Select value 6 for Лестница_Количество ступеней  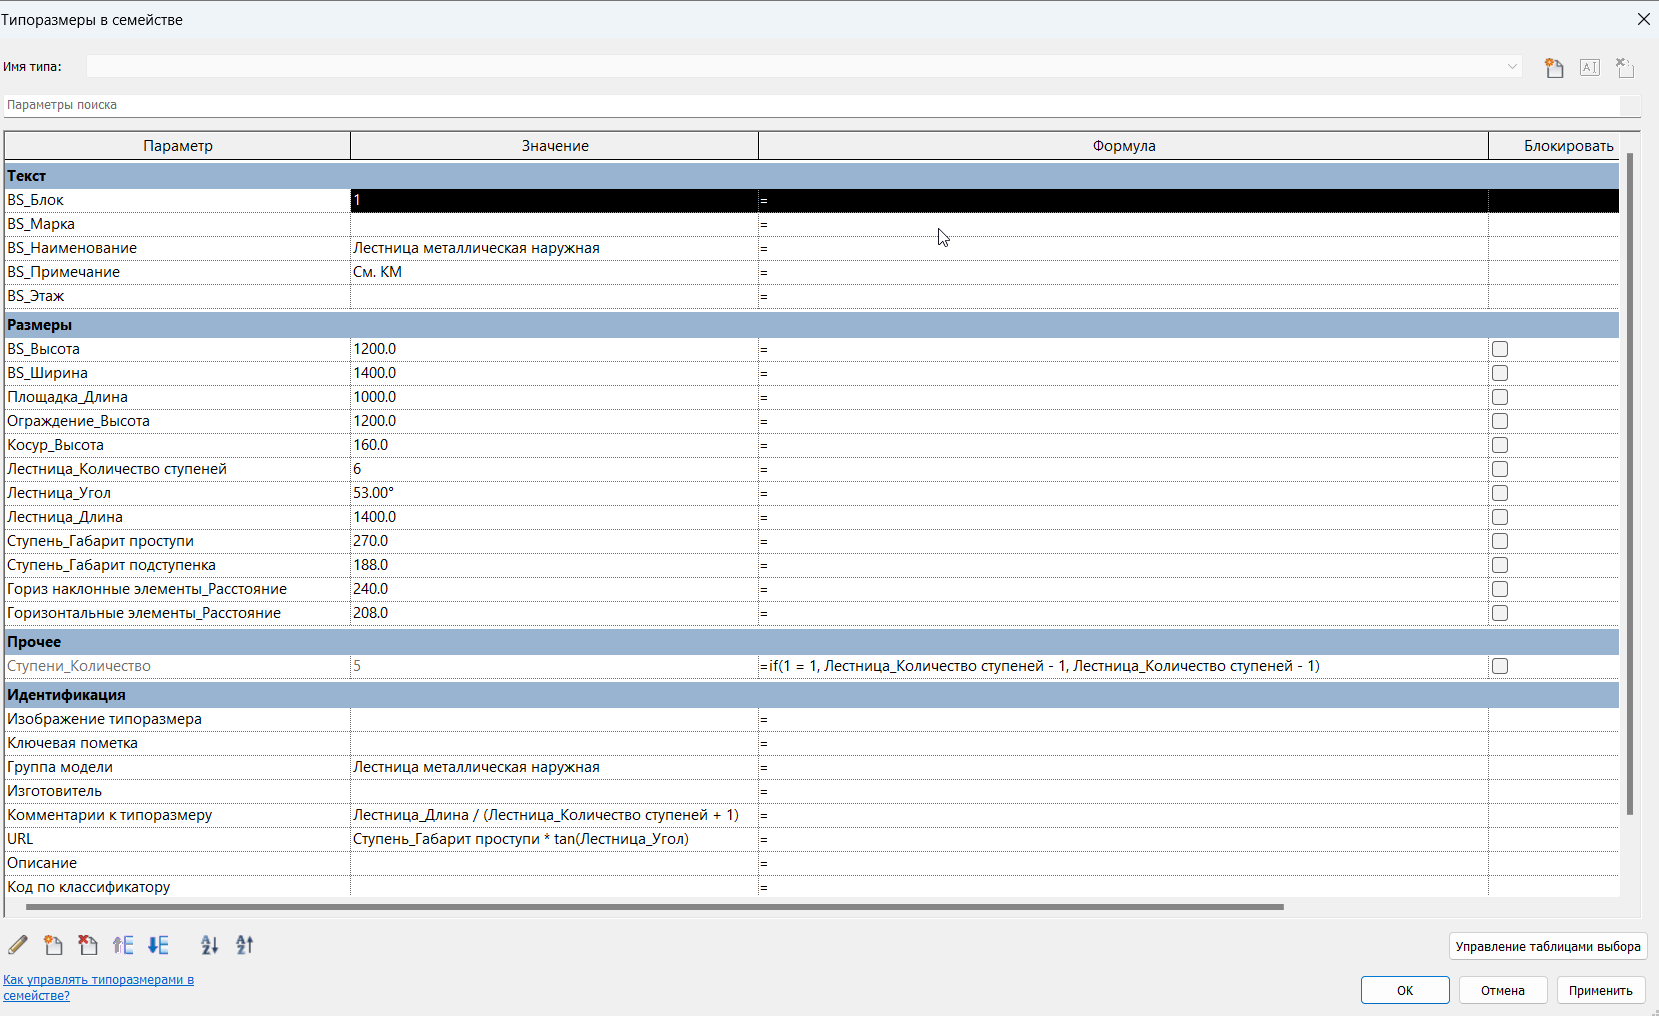(x=554, y=469)
